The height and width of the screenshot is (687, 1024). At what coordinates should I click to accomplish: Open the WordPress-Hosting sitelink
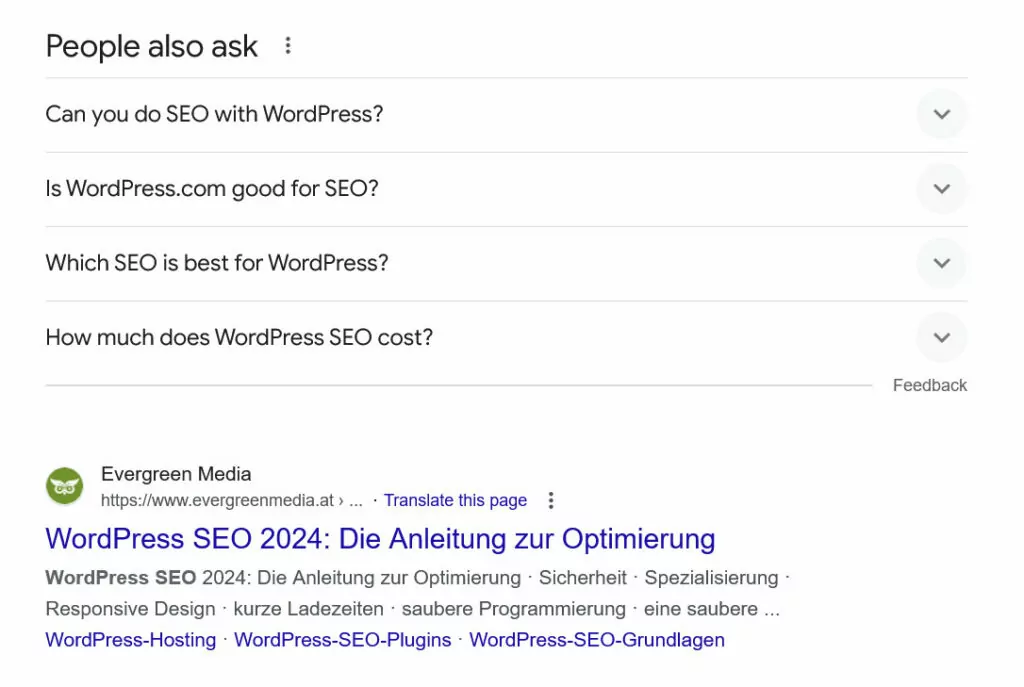click(131, 640)
